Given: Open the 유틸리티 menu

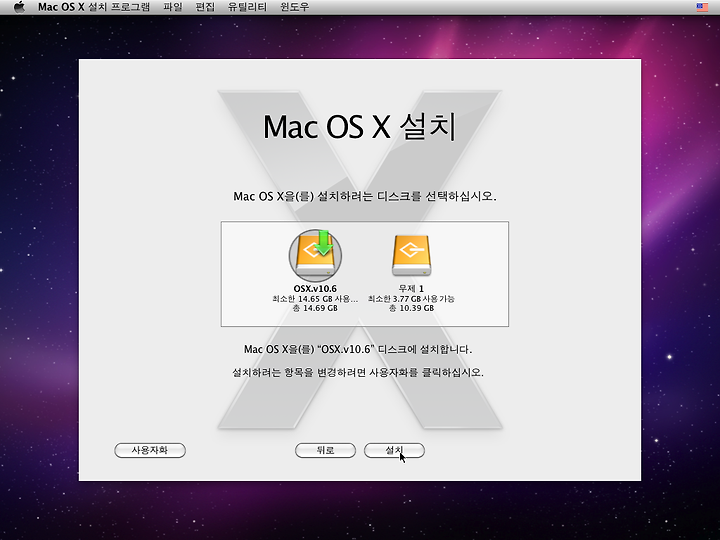Looking at the screenshot, I should pyautogui.click(x=247, y=7).
